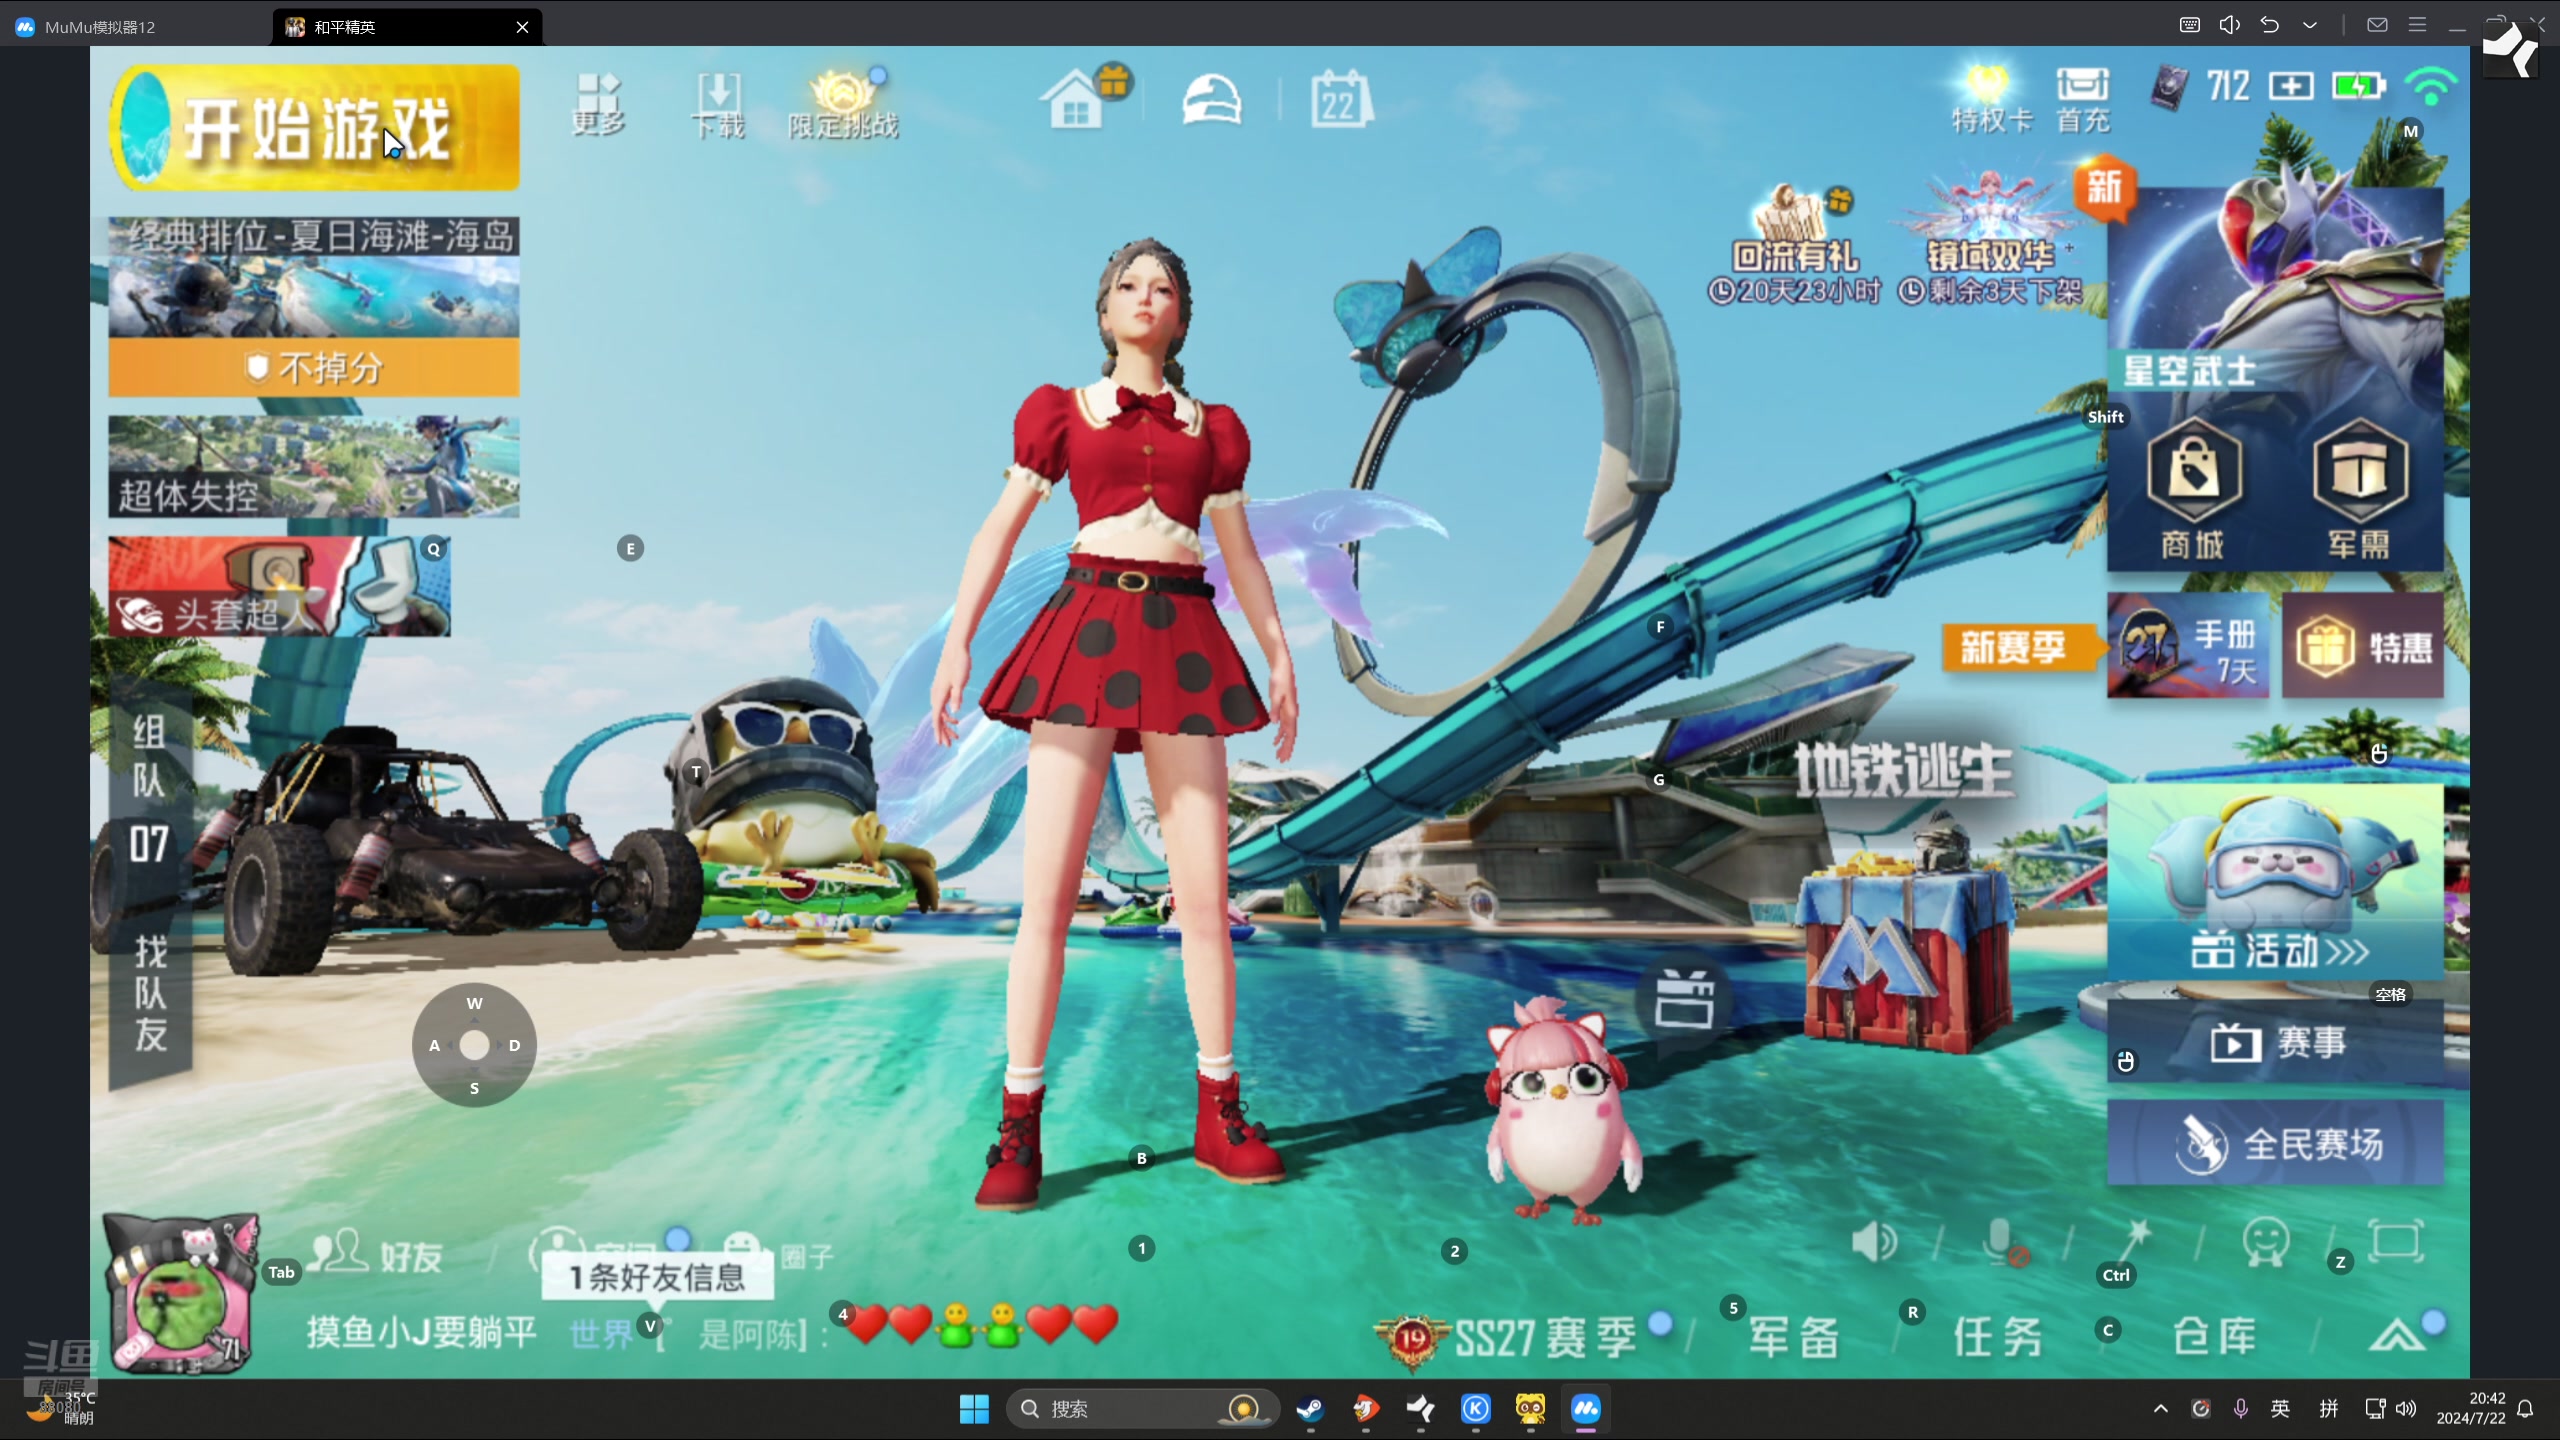This screenshot has width=2560, height=1440.
Task: Select the 超体失控 mode card
Action: pyautogui.click(x=314, y=466)
